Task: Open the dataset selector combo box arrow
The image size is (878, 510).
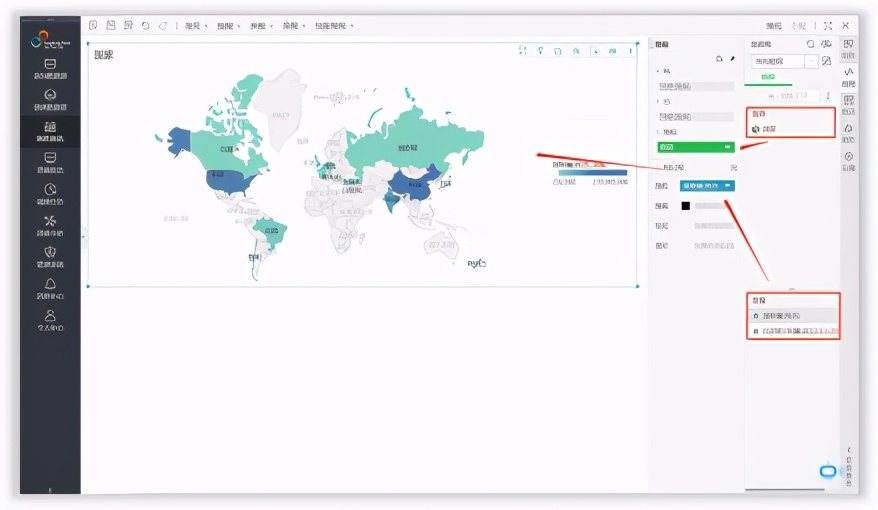Action: point(811,61)
